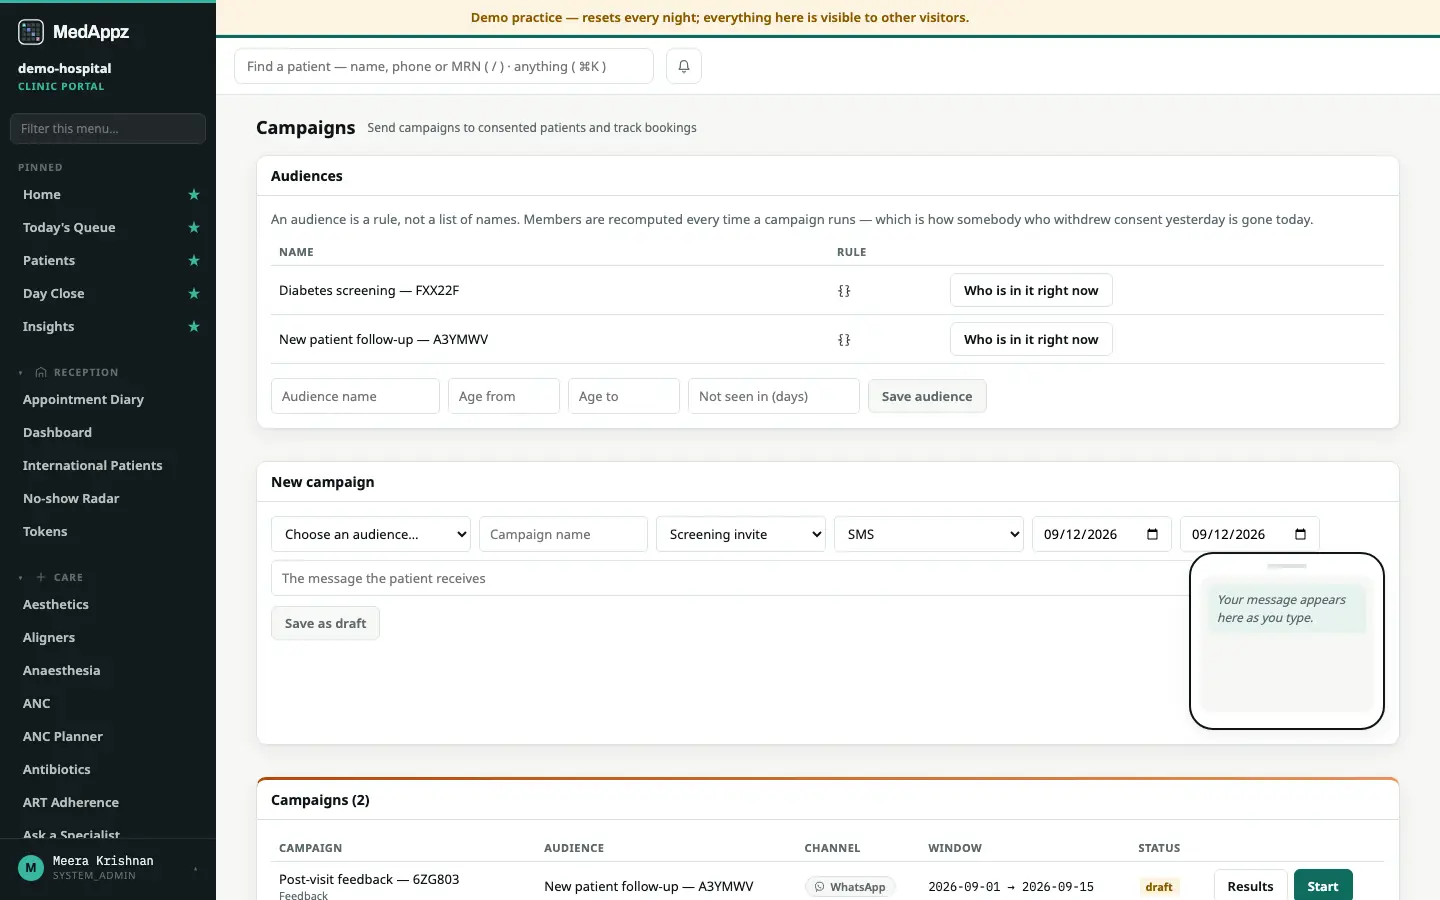Toggle the star next to Day Close
1440x900 pixels.
(194, 294)
